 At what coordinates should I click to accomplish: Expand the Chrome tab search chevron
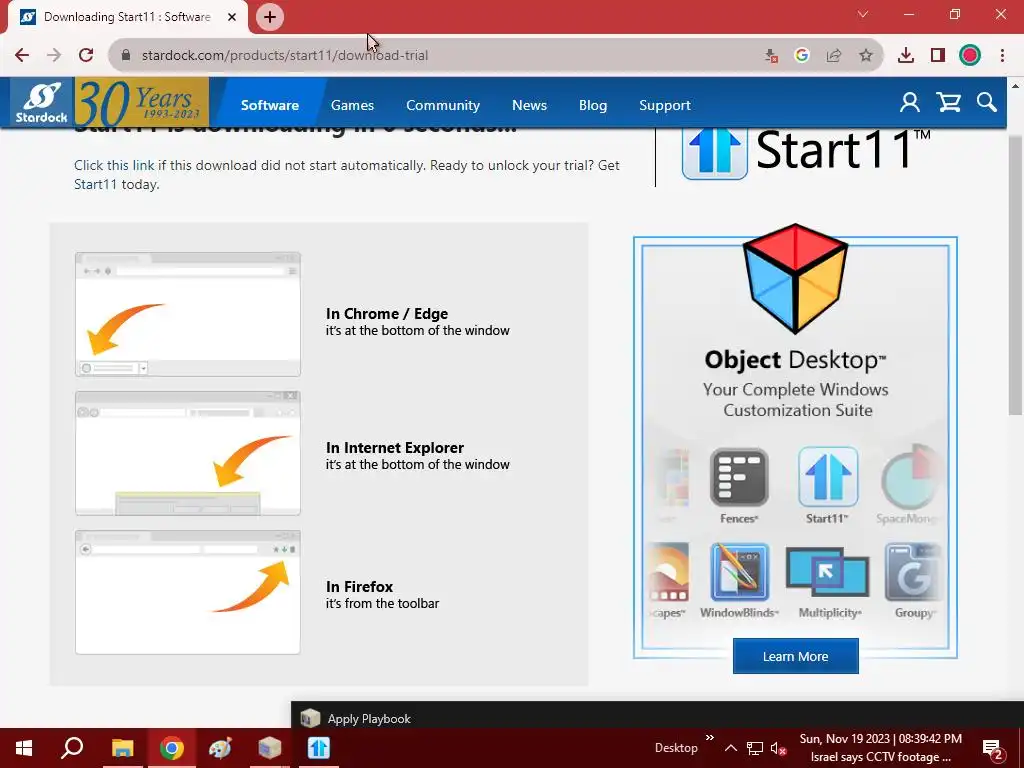[x=863, y=14]
